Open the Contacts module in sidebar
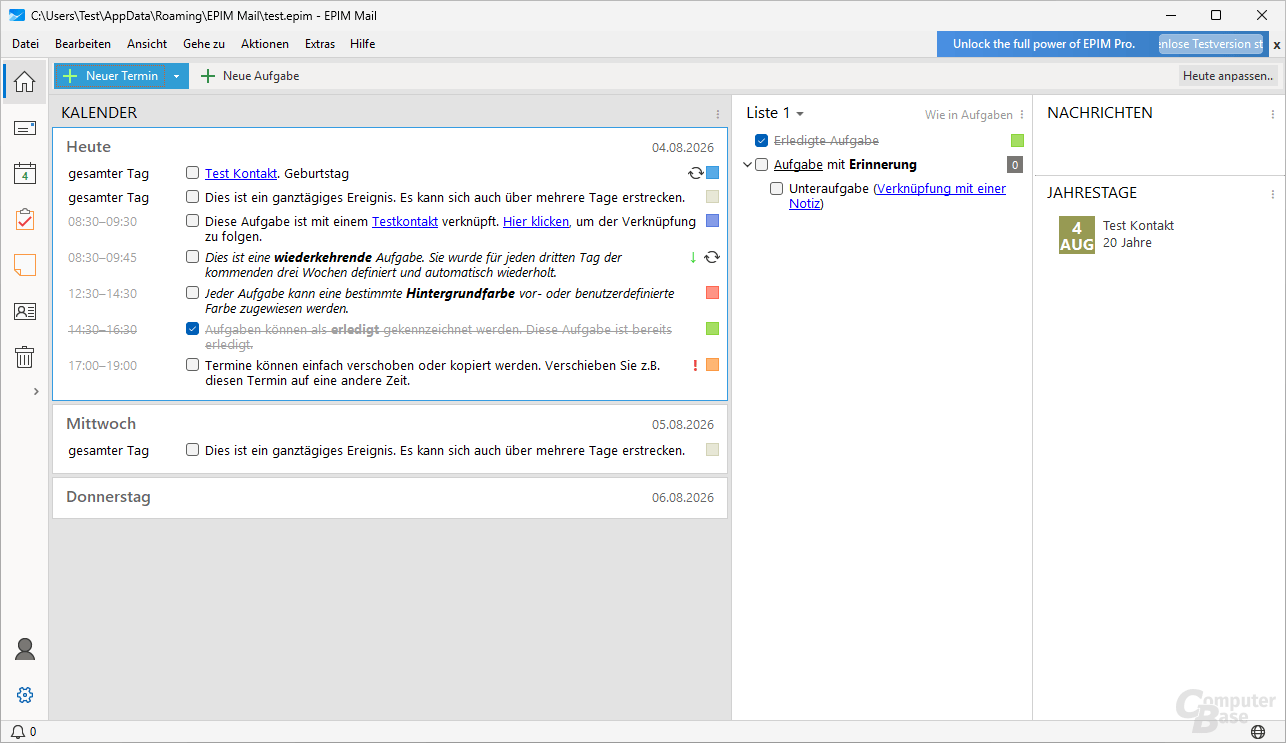The image size is (1286, 743). pyautogui.click(x=24, y=311)
